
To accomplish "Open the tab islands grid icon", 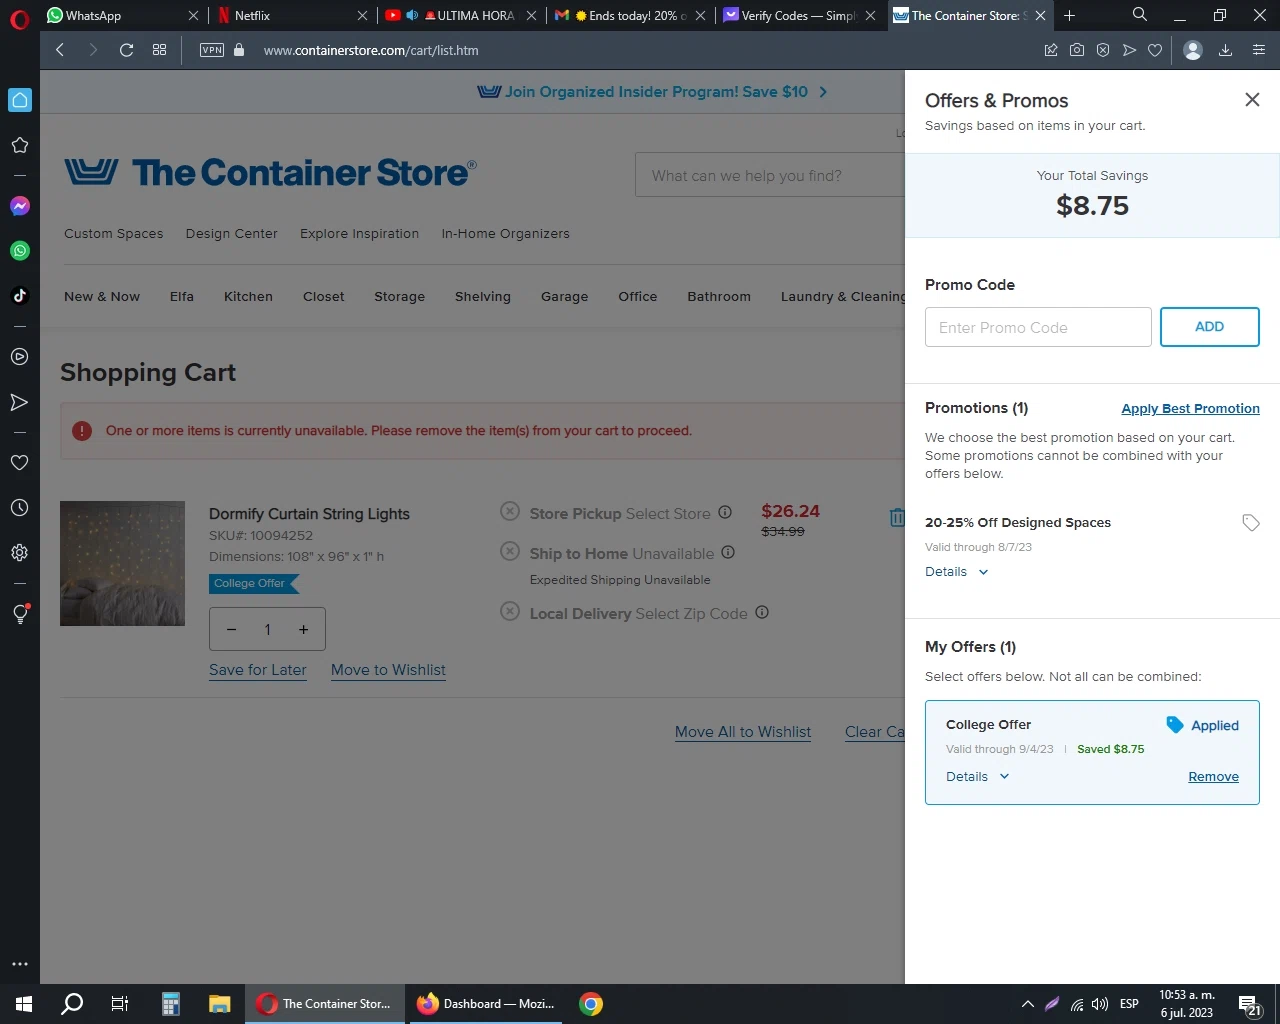I will point(159,50).
